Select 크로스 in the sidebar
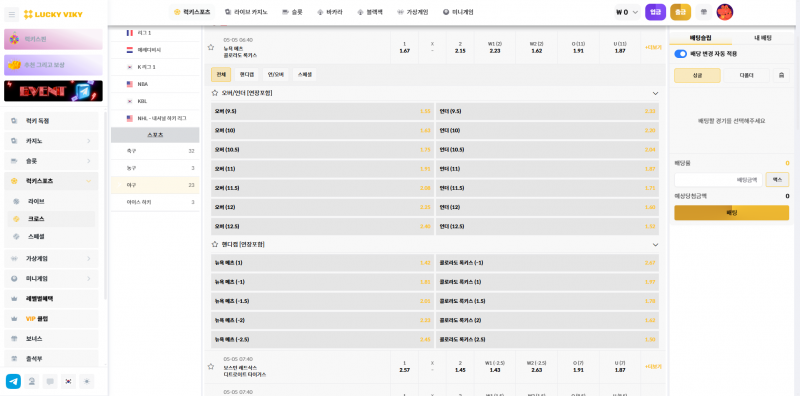 pos(51,219)
